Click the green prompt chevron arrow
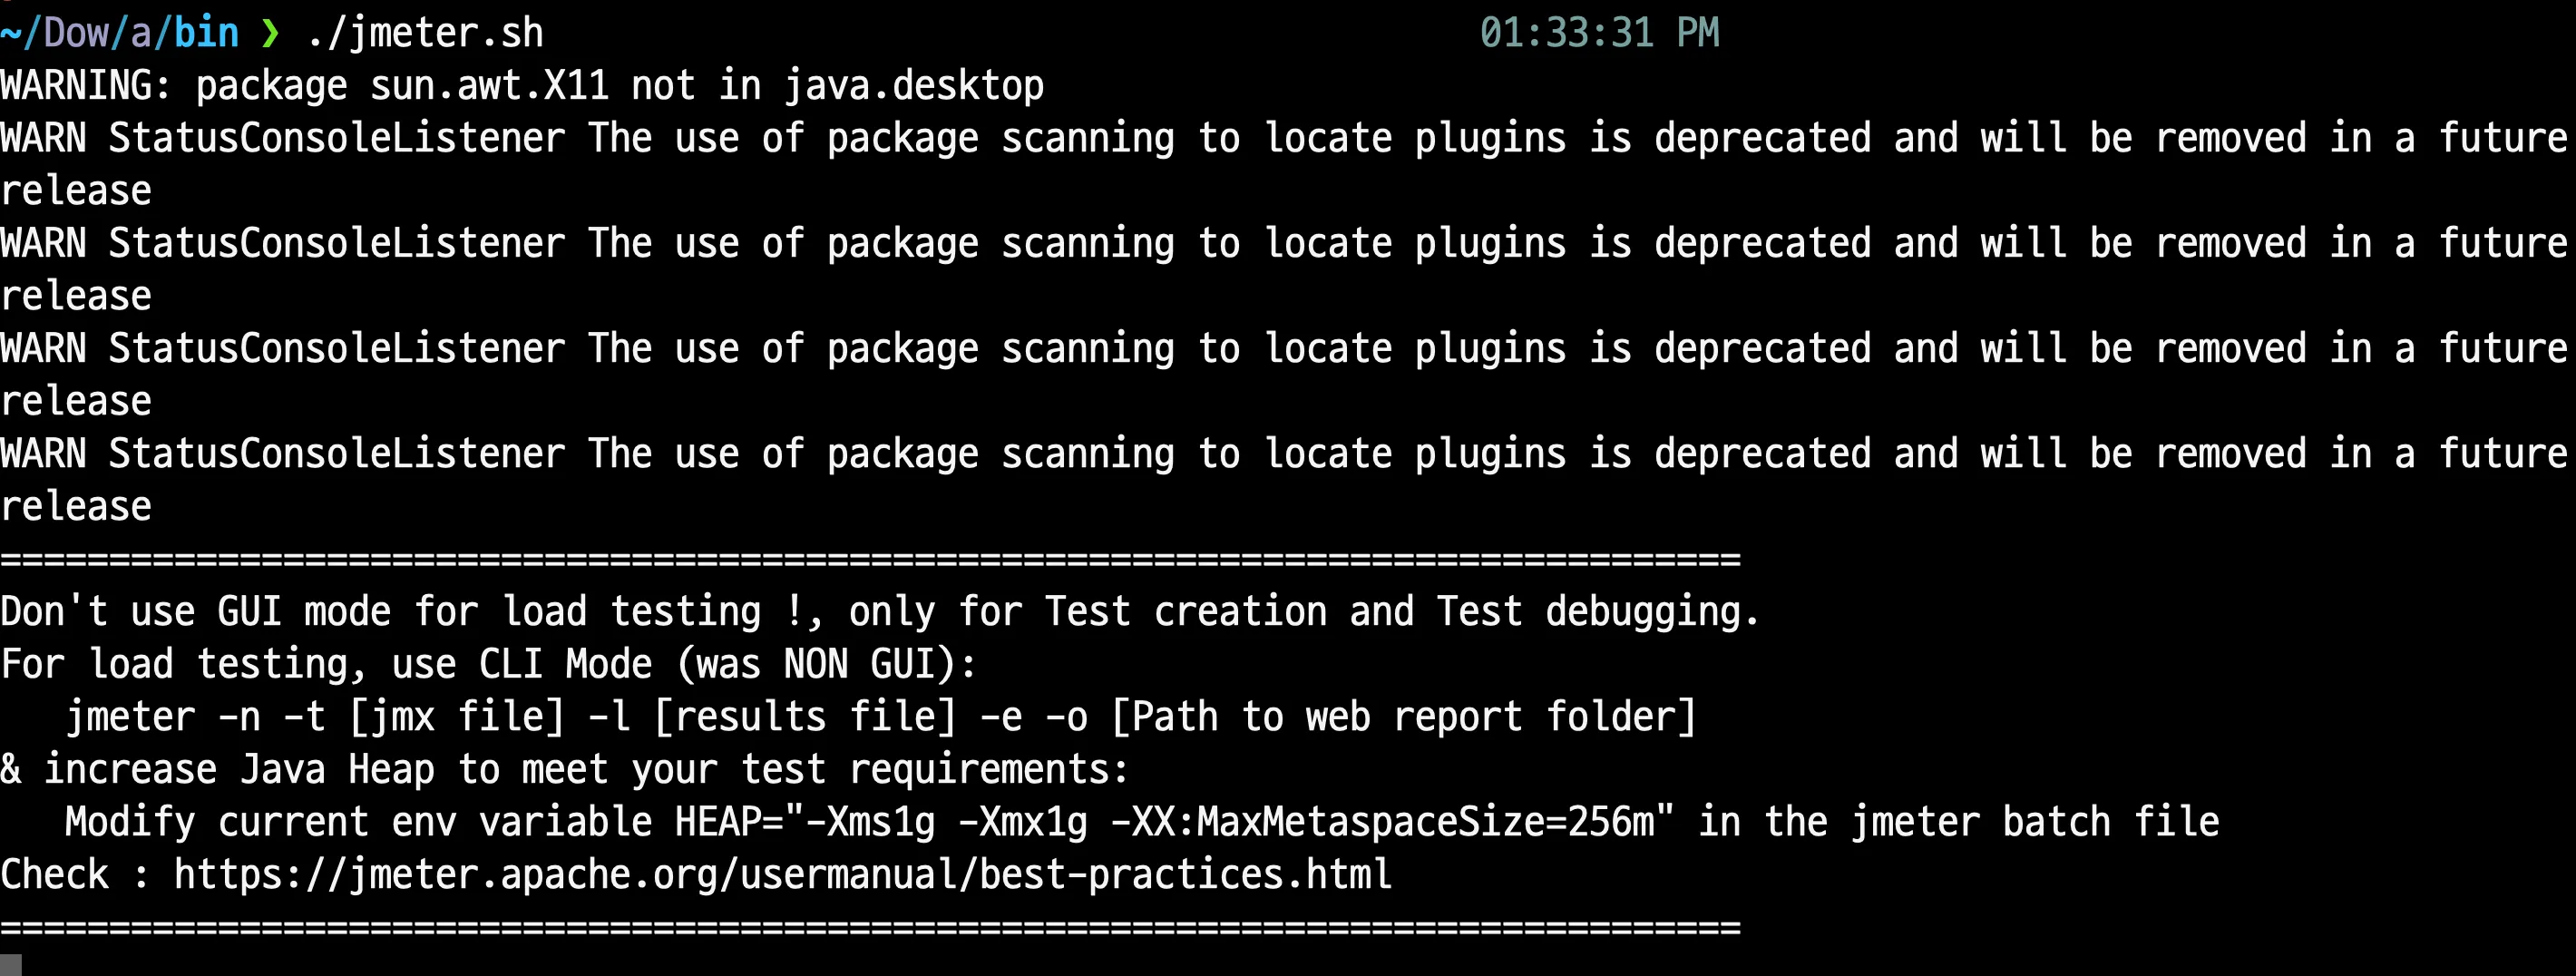Image resolution: width=2576 pixels, height=976 pixels. [269, 34]
